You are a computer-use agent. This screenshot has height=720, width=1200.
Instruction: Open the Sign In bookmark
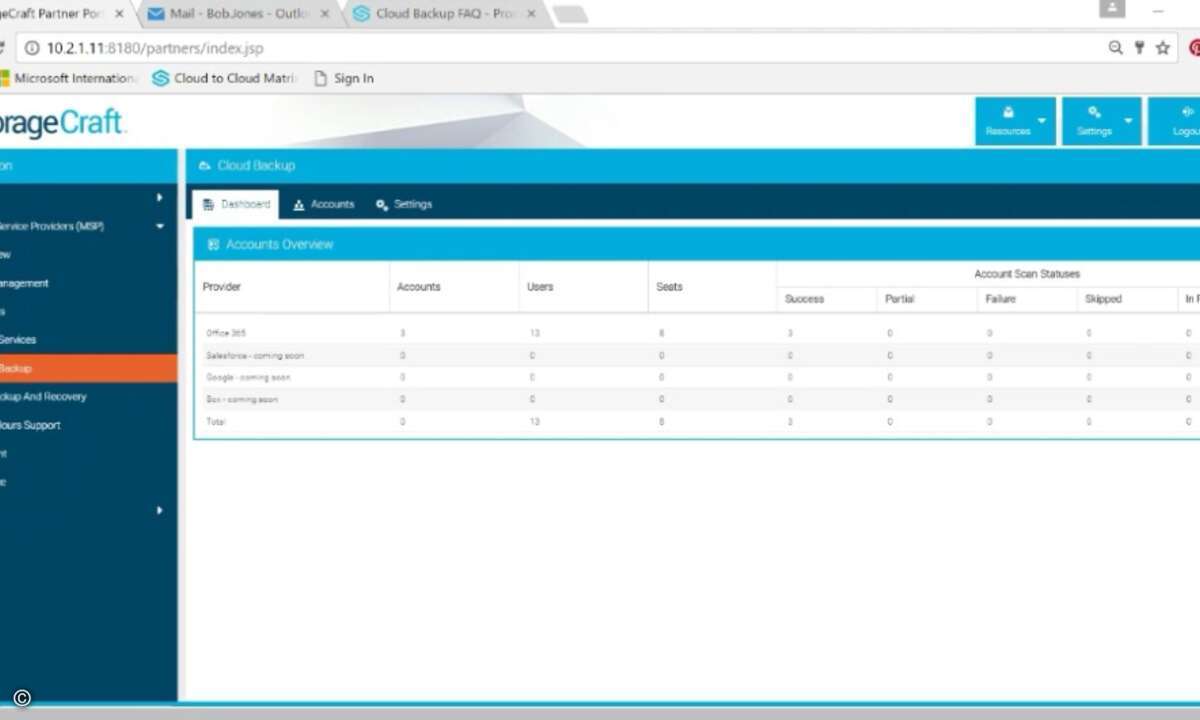[x=344, y=78]
